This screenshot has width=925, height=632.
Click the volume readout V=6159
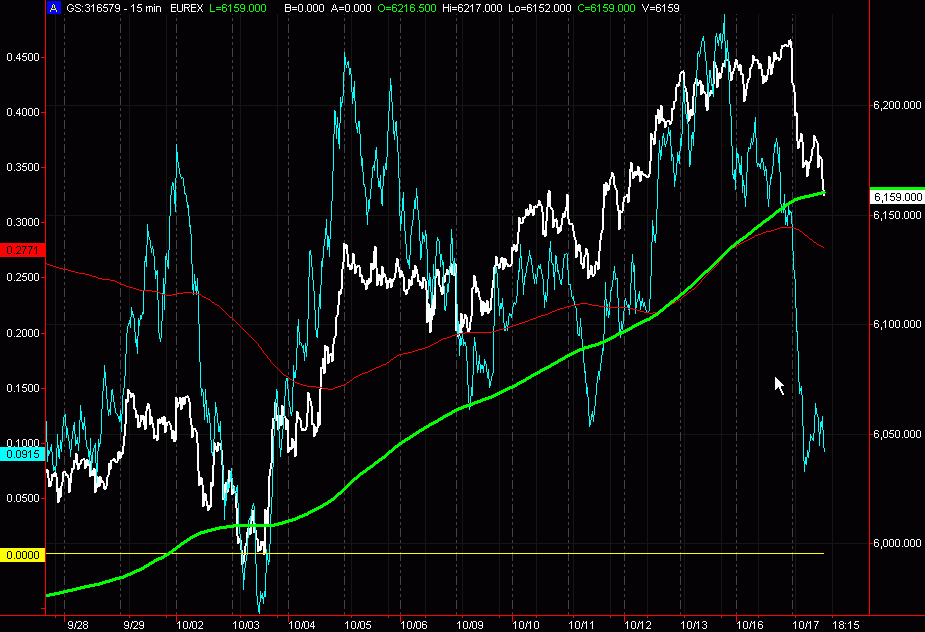pos(660,8)
